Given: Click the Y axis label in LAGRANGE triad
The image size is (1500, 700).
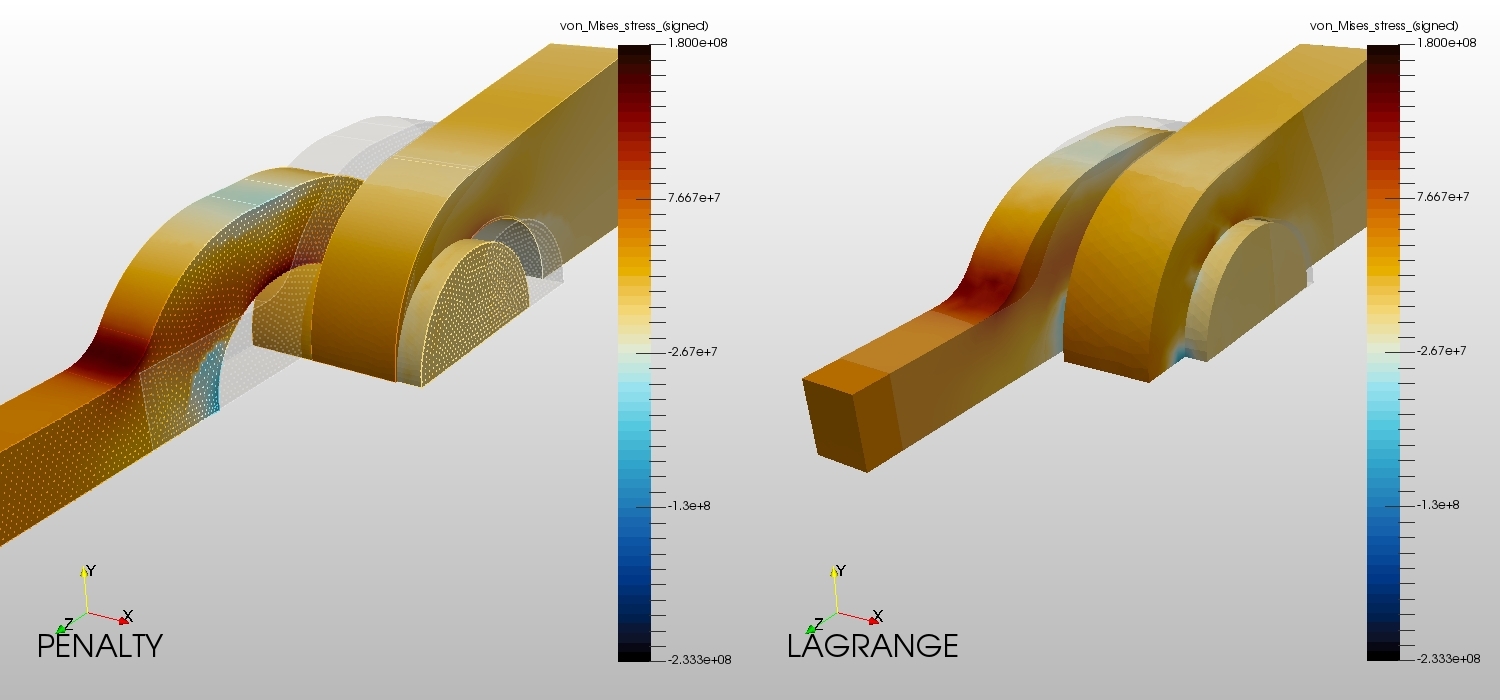Looking at the screenshot, I should click(x=841, y=571).
